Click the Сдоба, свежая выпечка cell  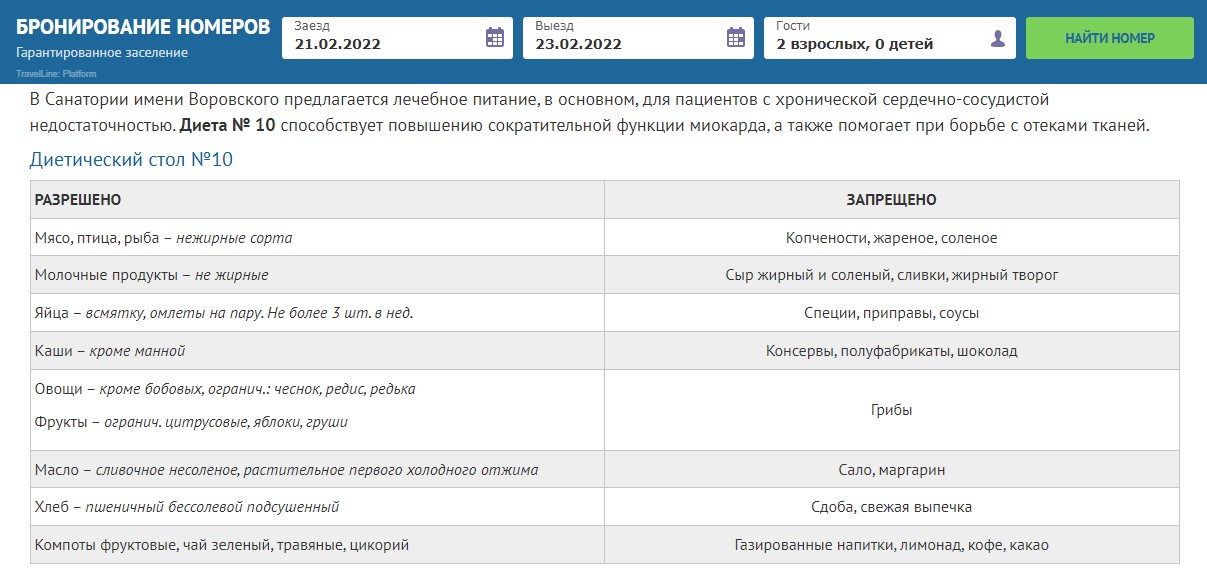[892, 507]
